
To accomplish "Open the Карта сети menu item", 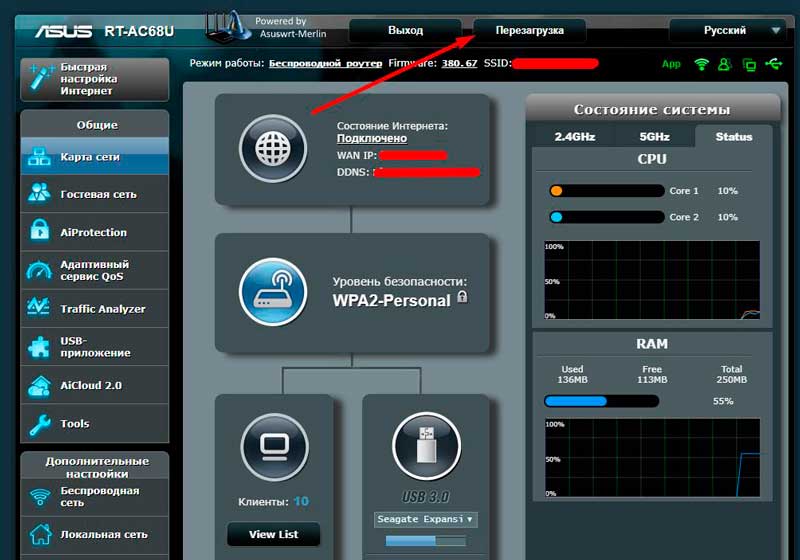I will 95,157.
